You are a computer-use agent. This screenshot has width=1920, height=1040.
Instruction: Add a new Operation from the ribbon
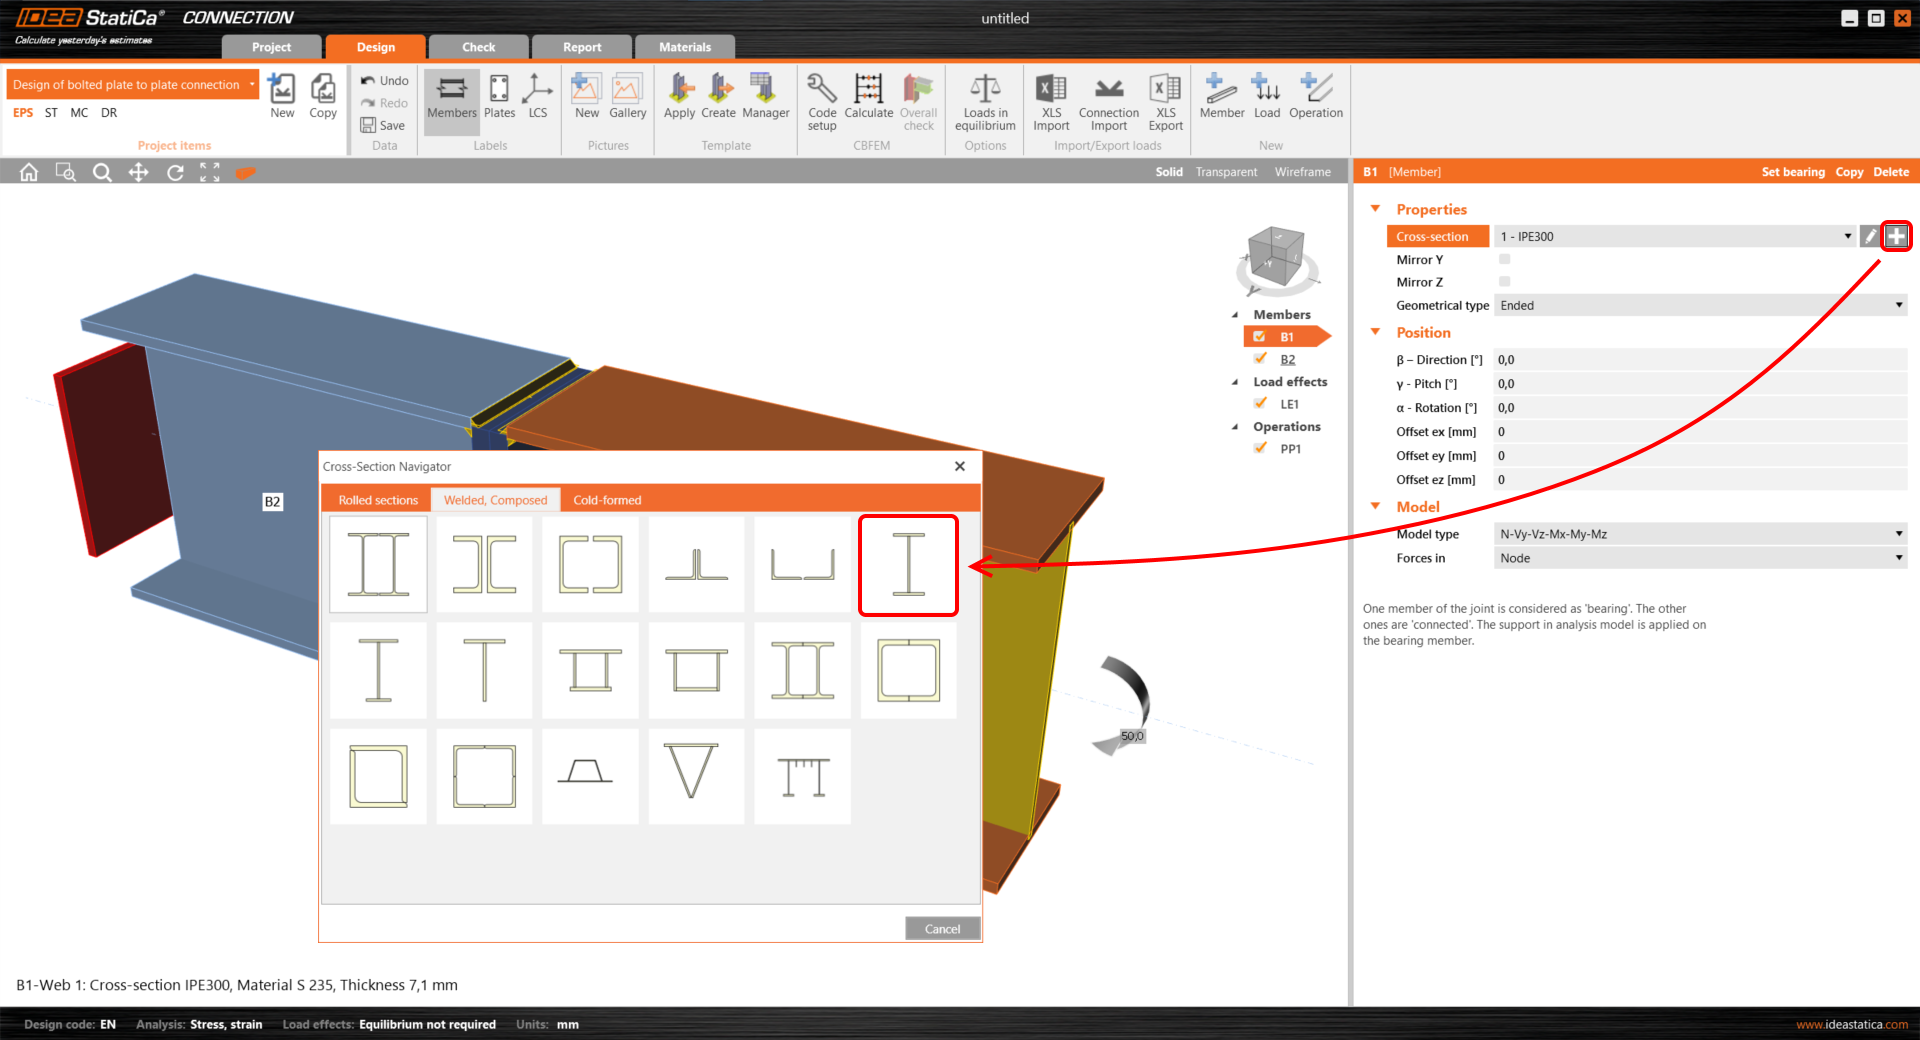[1315, 99]
